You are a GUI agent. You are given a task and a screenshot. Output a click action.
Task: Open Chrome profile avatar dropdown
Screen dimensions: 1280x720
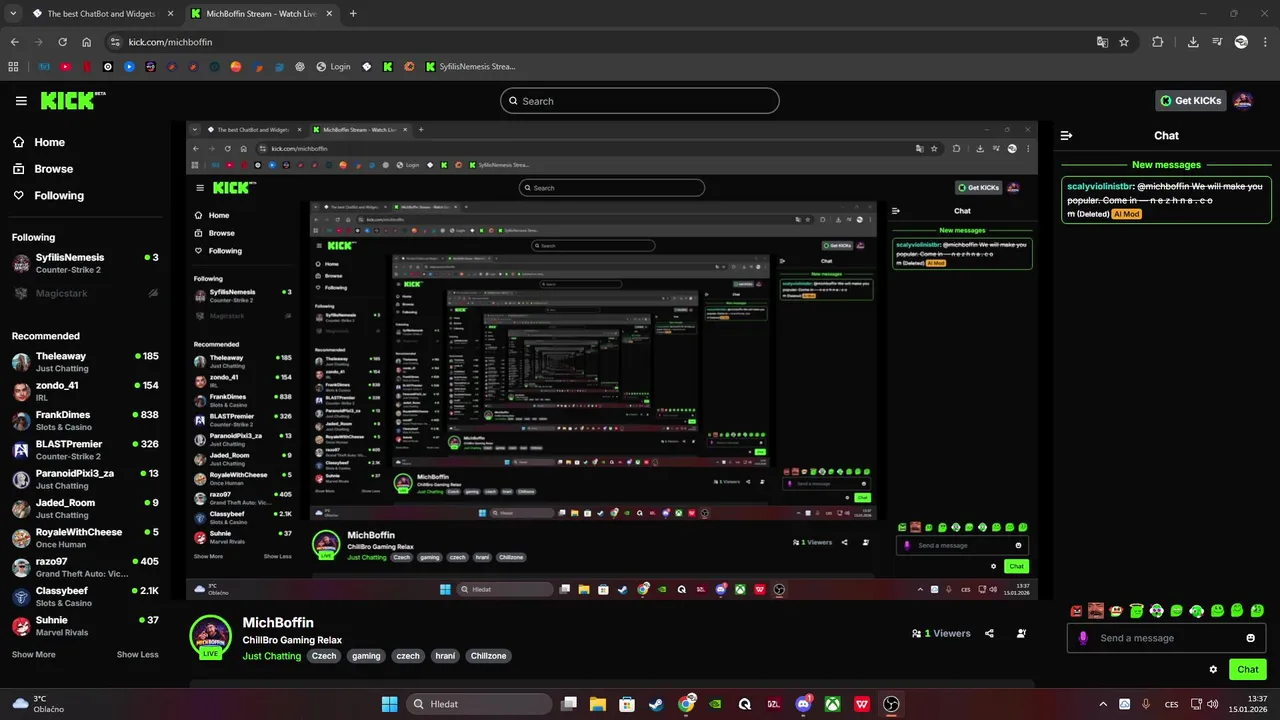tap(1241, 42)
